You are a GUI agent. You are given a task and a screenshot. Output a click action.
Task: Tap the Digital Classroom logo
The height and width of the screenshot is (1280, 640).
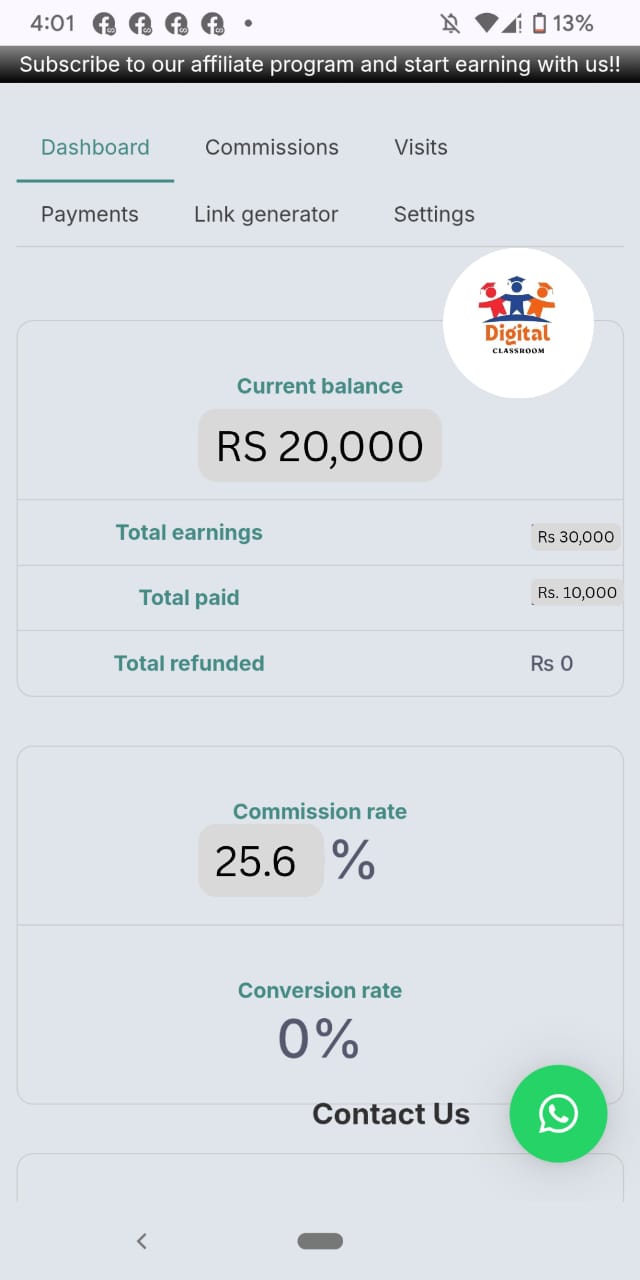point(518,323)
